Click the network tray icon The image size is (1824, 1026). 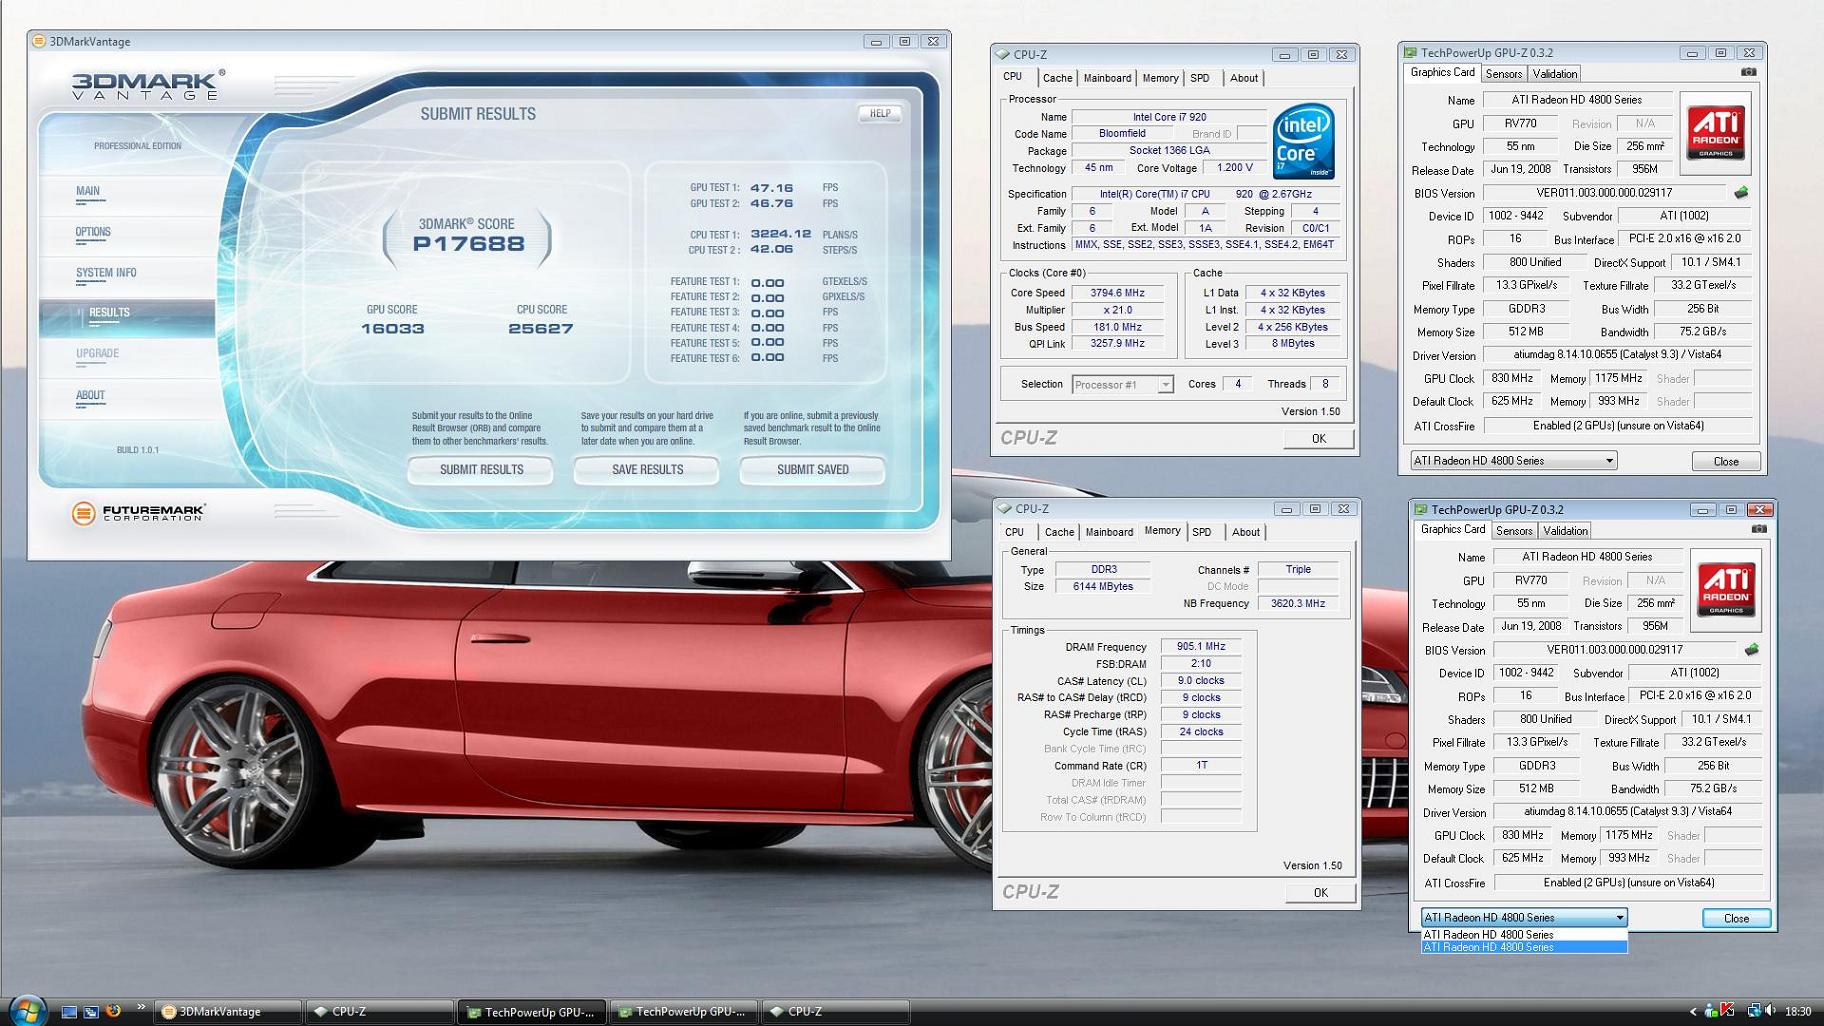(1753, 1011)
